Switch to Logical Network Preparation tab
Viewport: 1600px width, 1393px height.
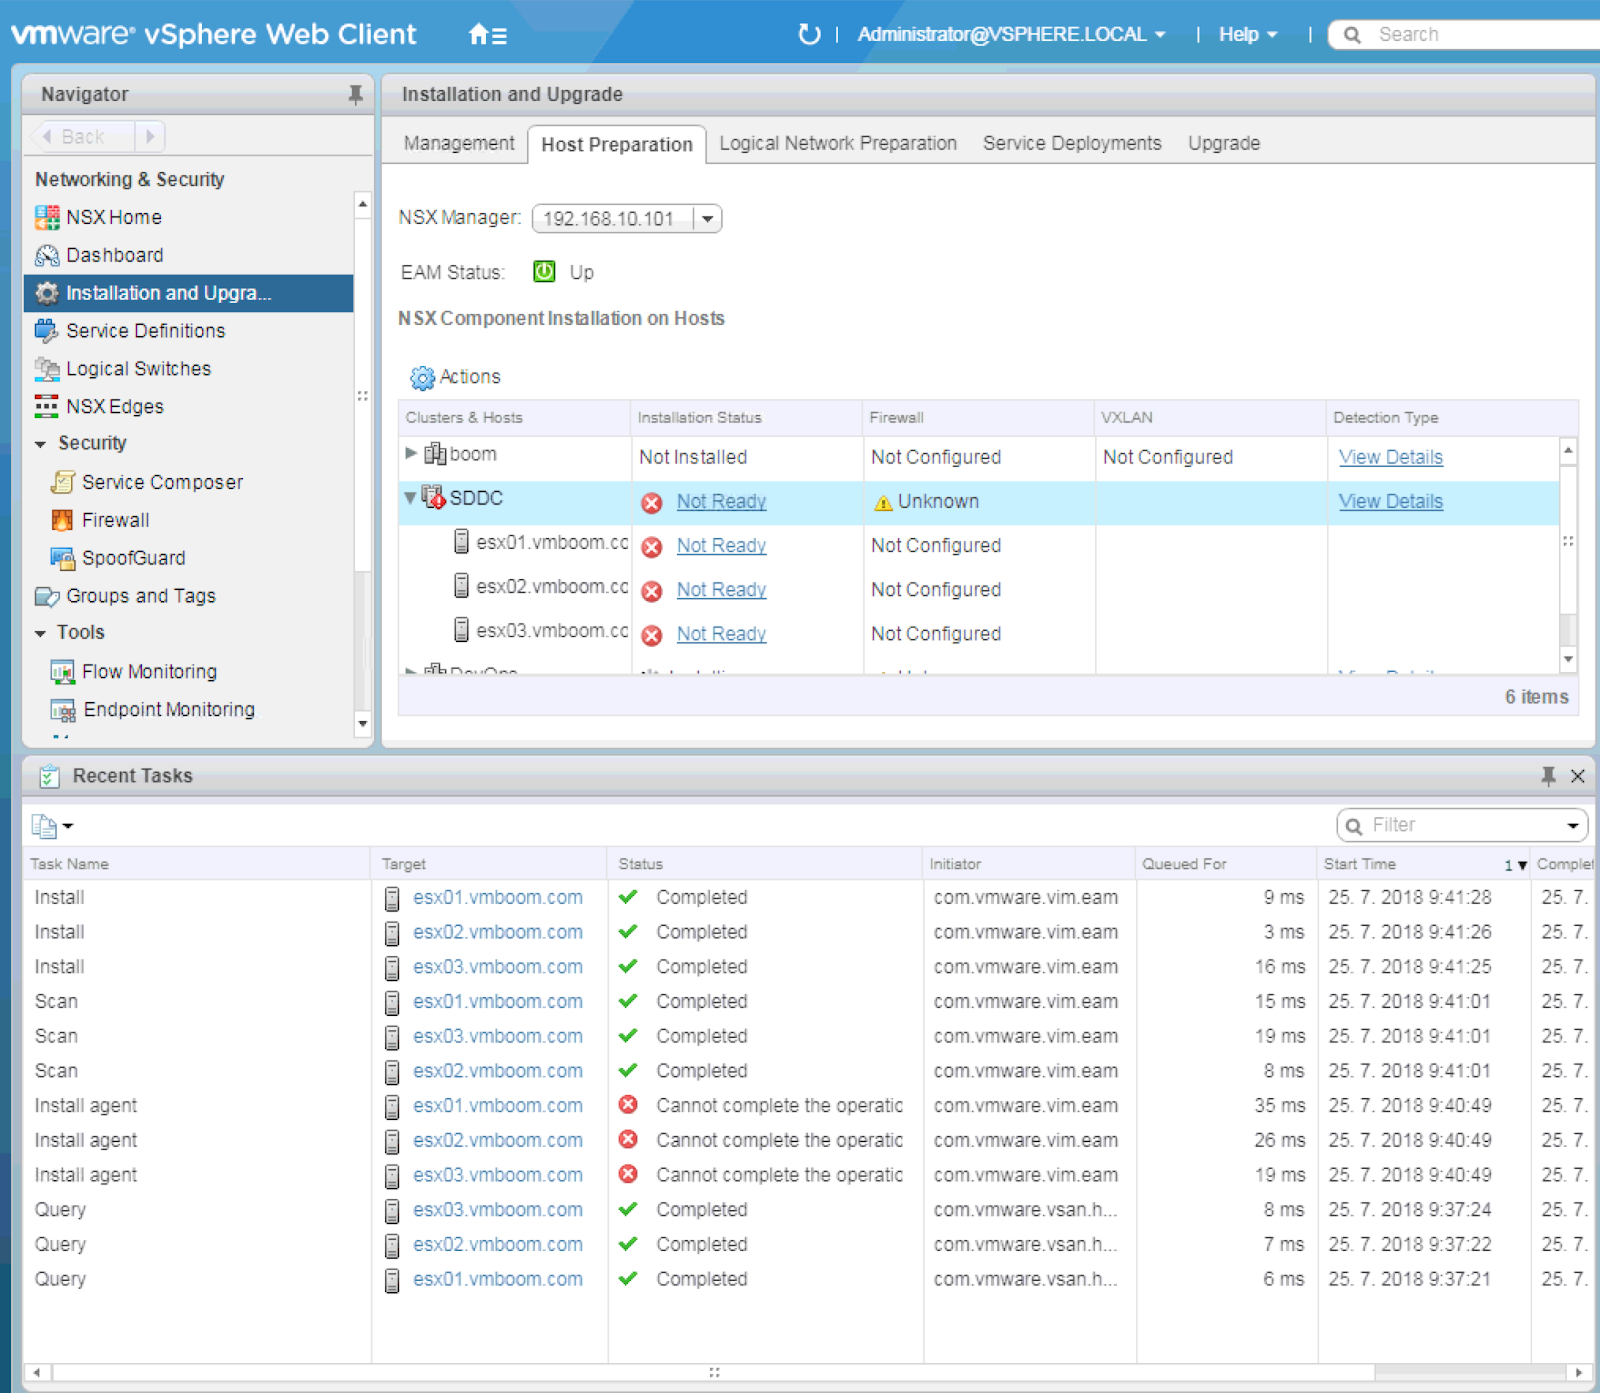click(837, 143)
